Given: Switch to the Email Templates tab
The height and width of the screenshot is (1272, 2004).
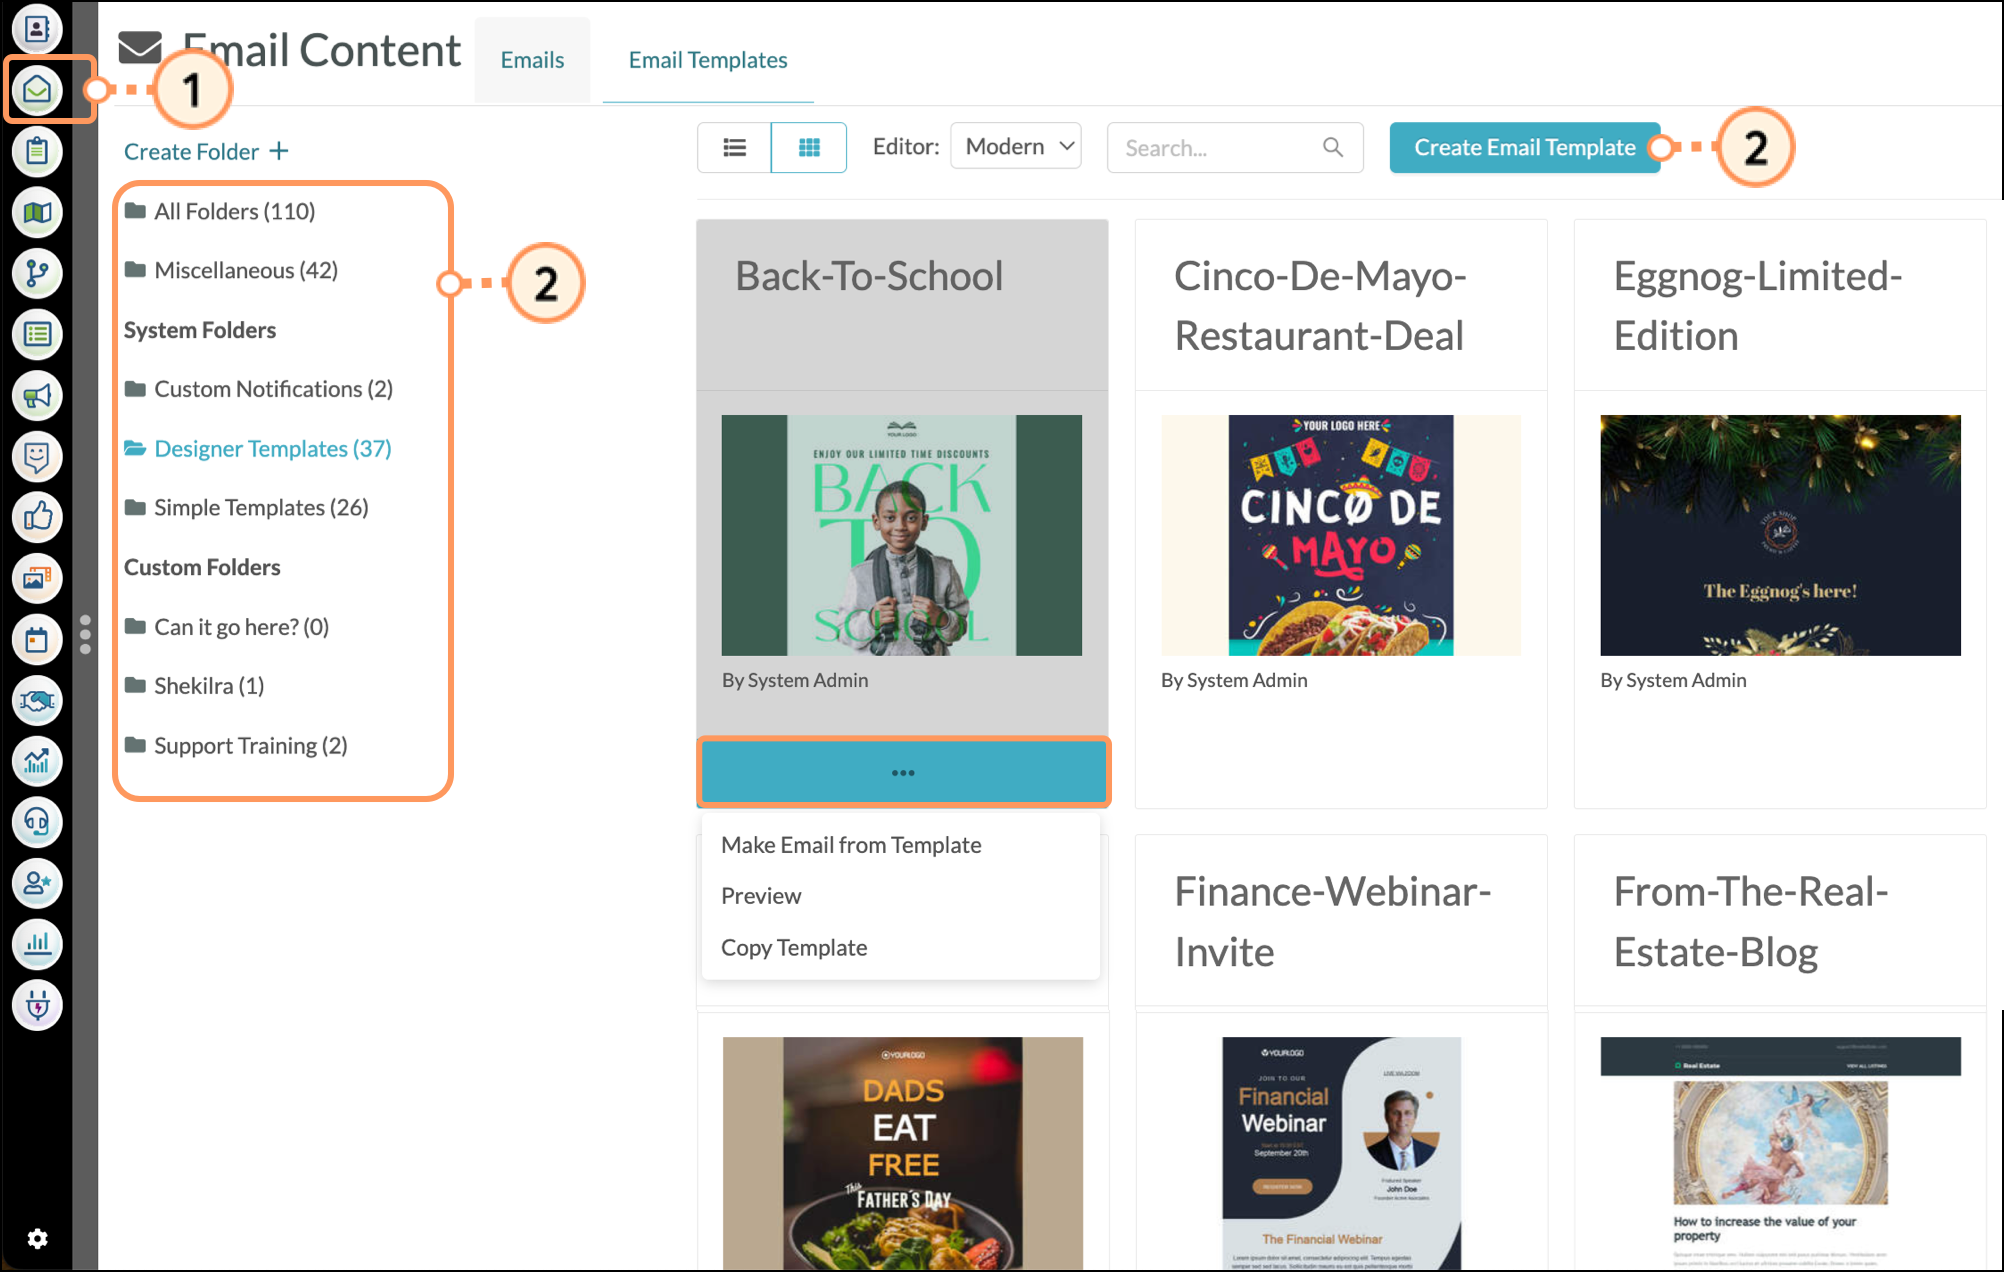Looking at the screenshot, I should [708, 60].
